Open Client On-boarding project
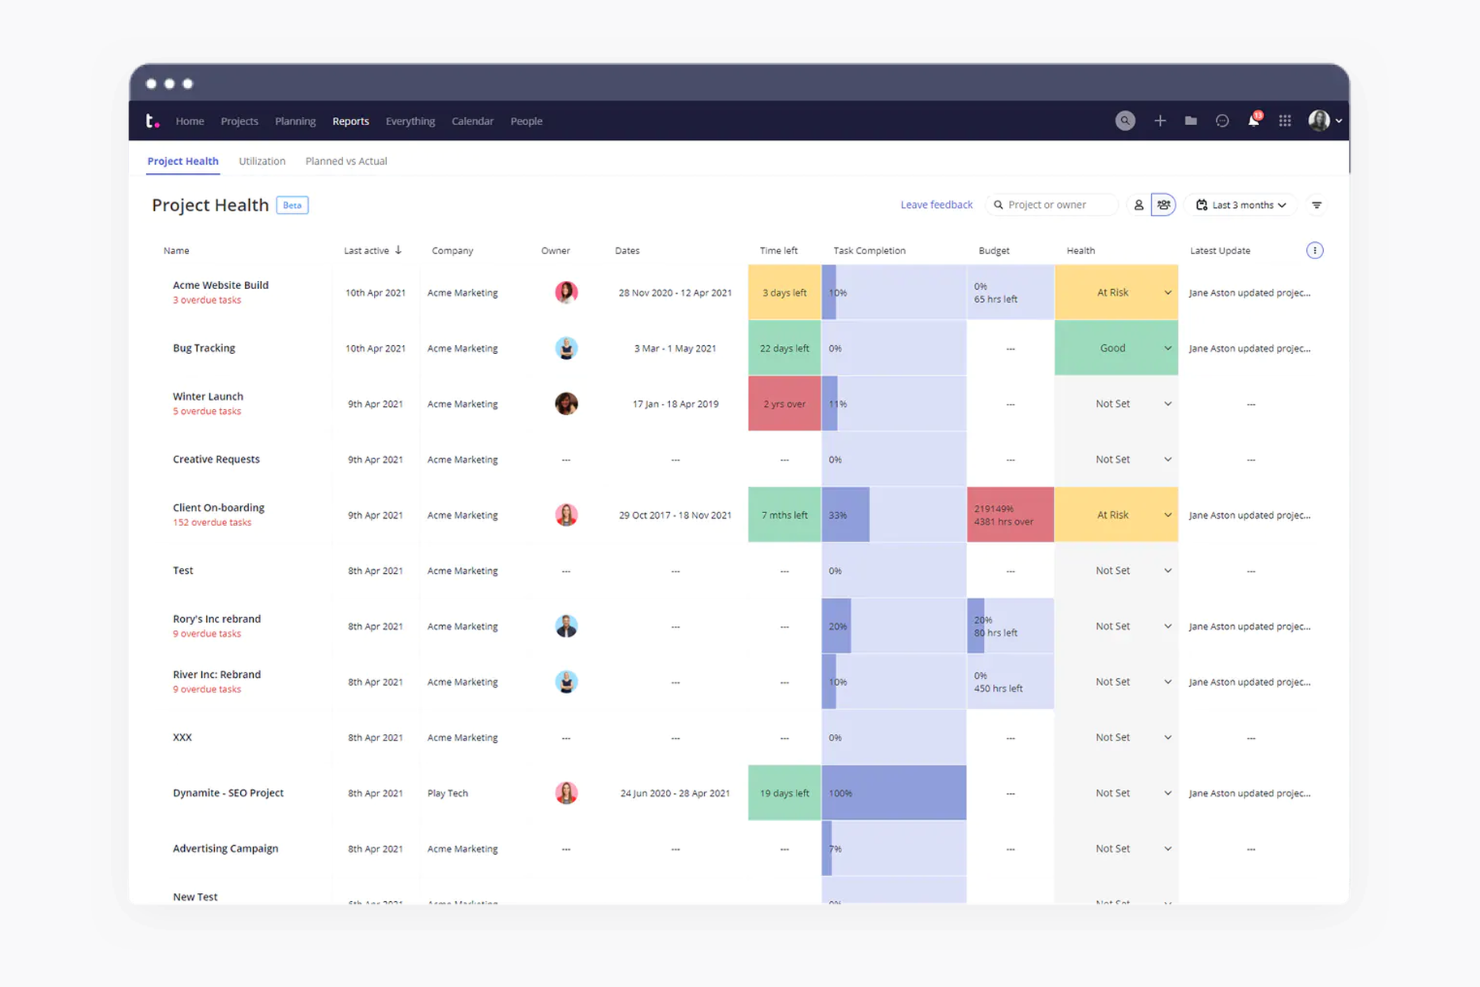 (x=218, y=507)
